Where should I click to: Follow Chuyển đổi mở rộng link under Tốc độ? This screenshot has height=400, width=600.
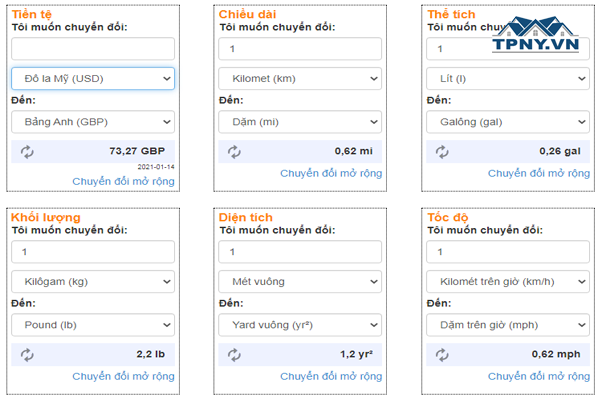(x=538, y=376)
